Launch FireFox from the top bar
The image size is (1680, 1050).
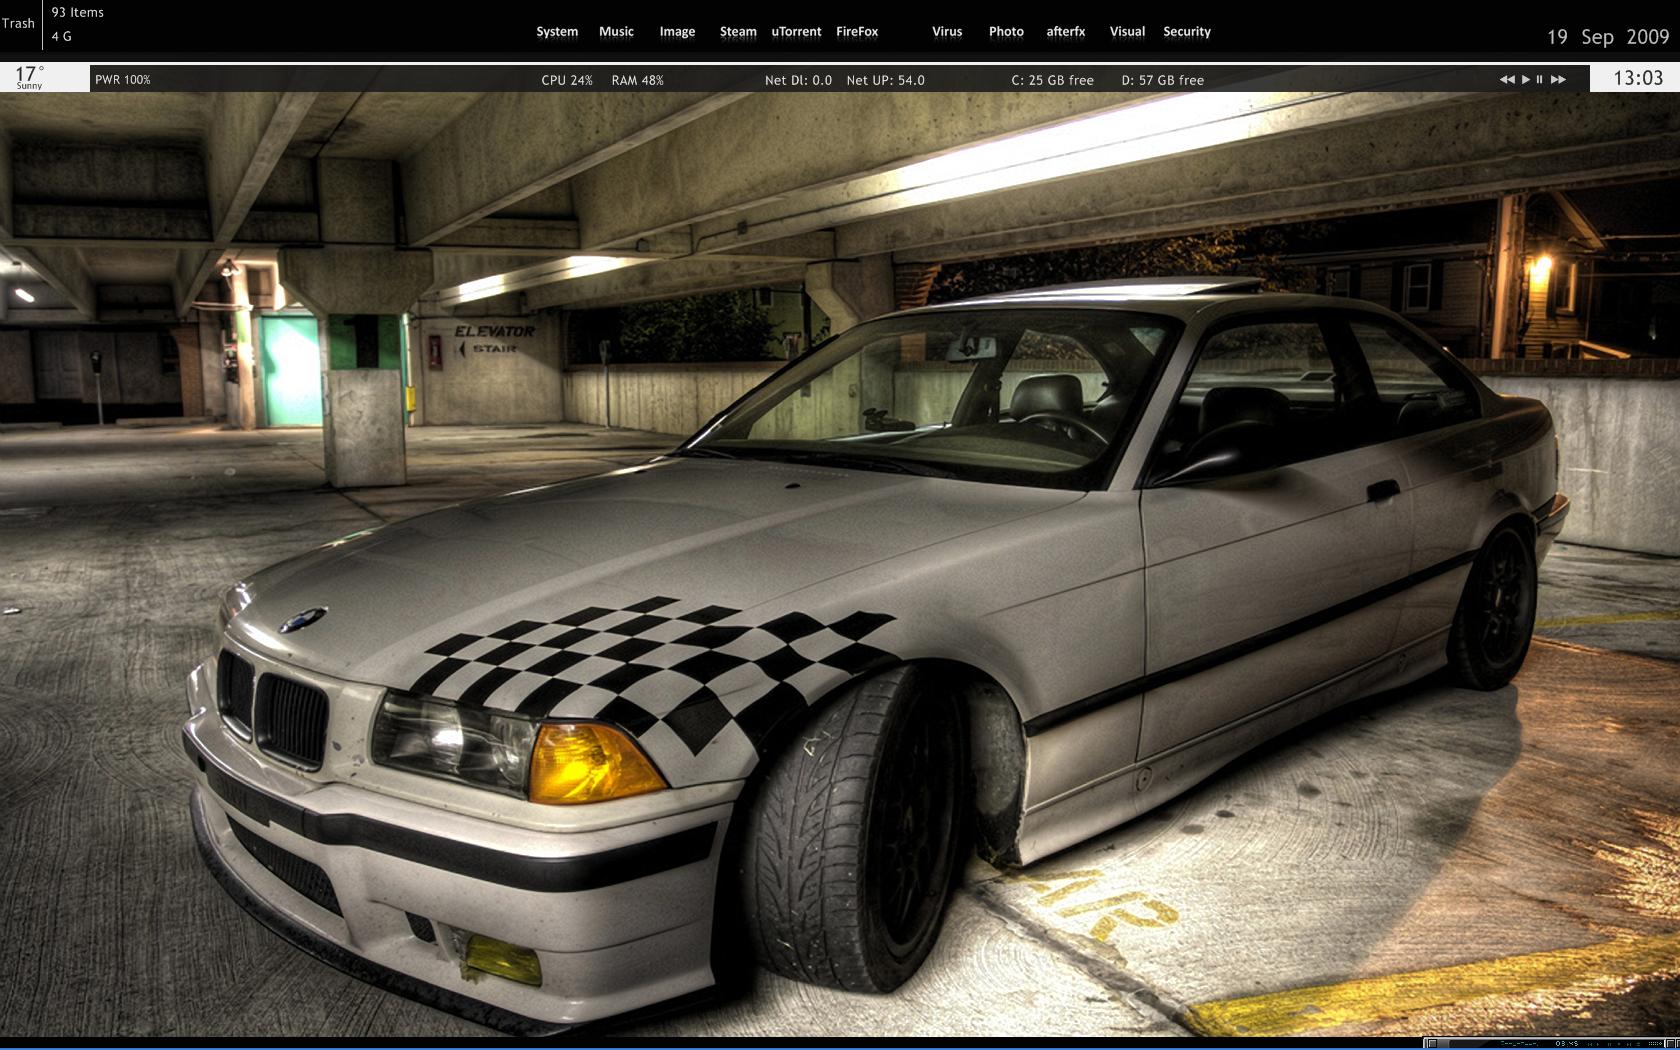[857, 32]
